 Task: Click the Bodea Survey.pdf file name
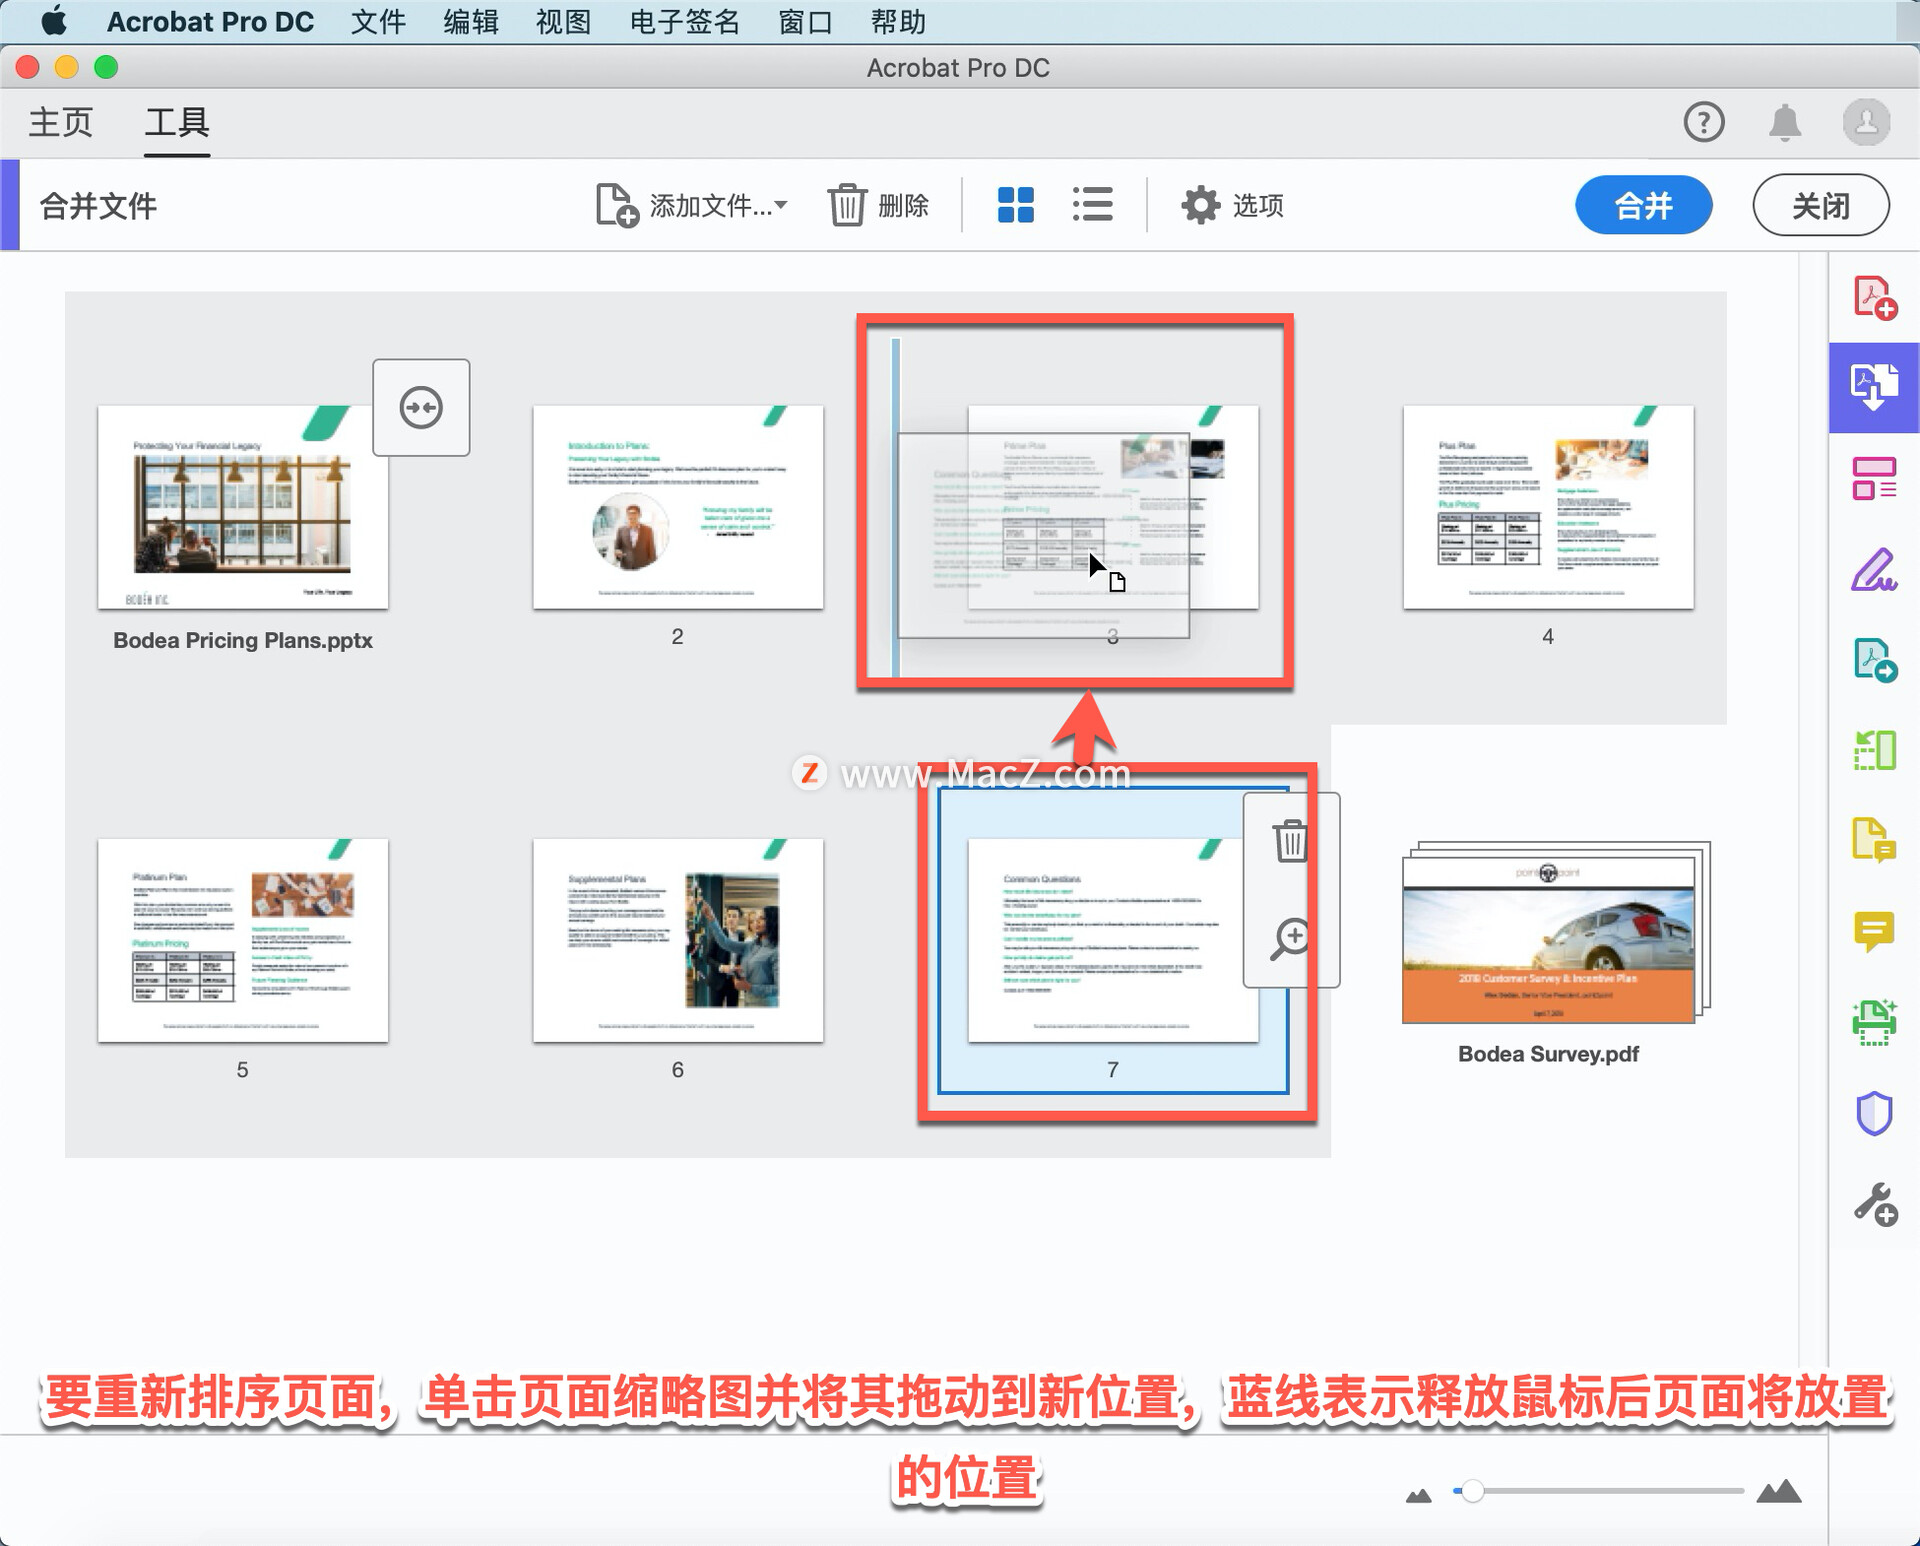click(1548, 1054)
